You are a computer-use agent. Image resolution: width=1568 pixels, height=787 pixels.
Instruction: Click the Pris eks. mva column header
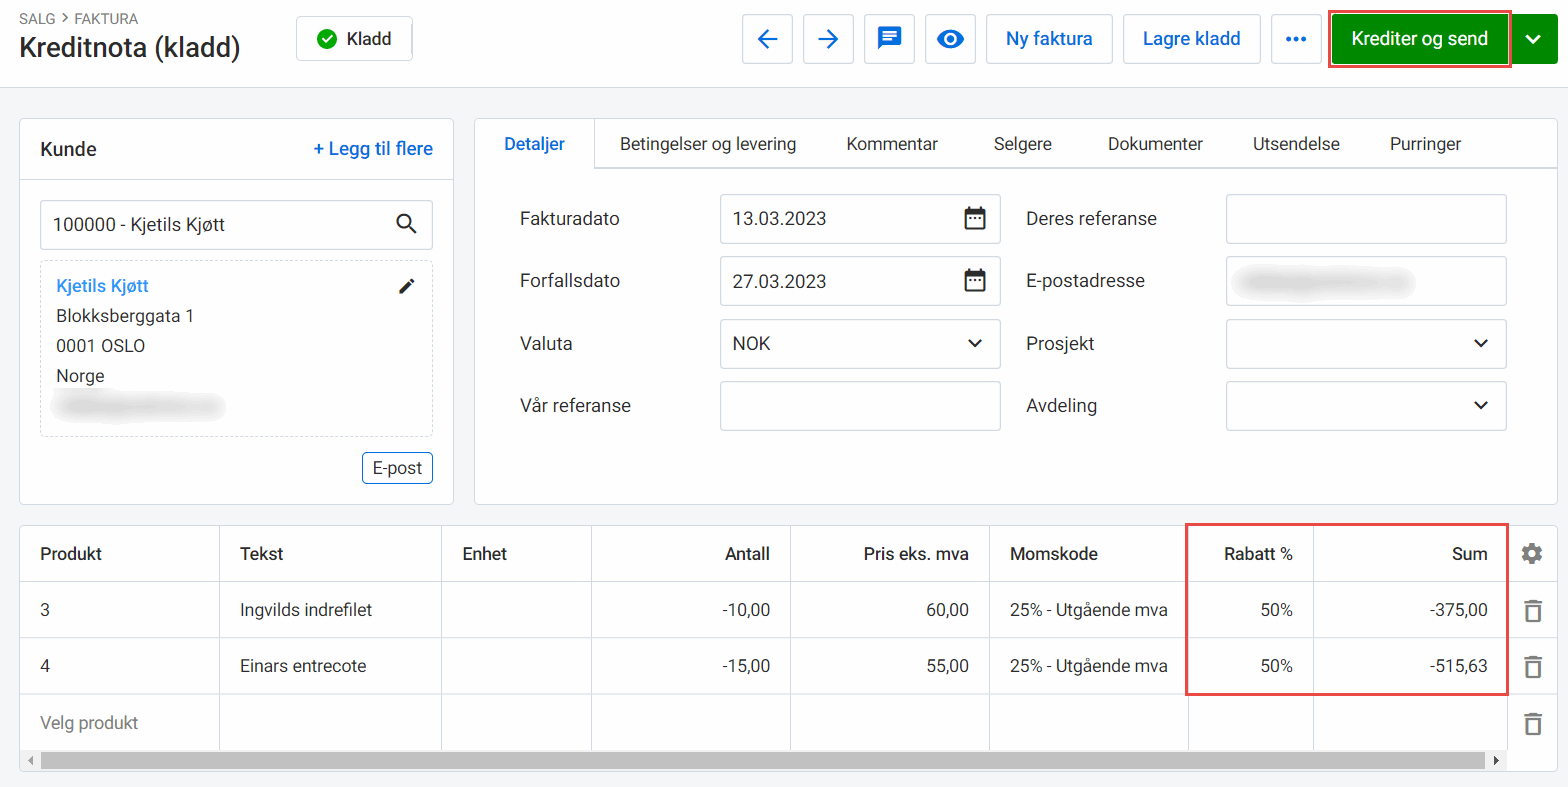tap(889, 554)
